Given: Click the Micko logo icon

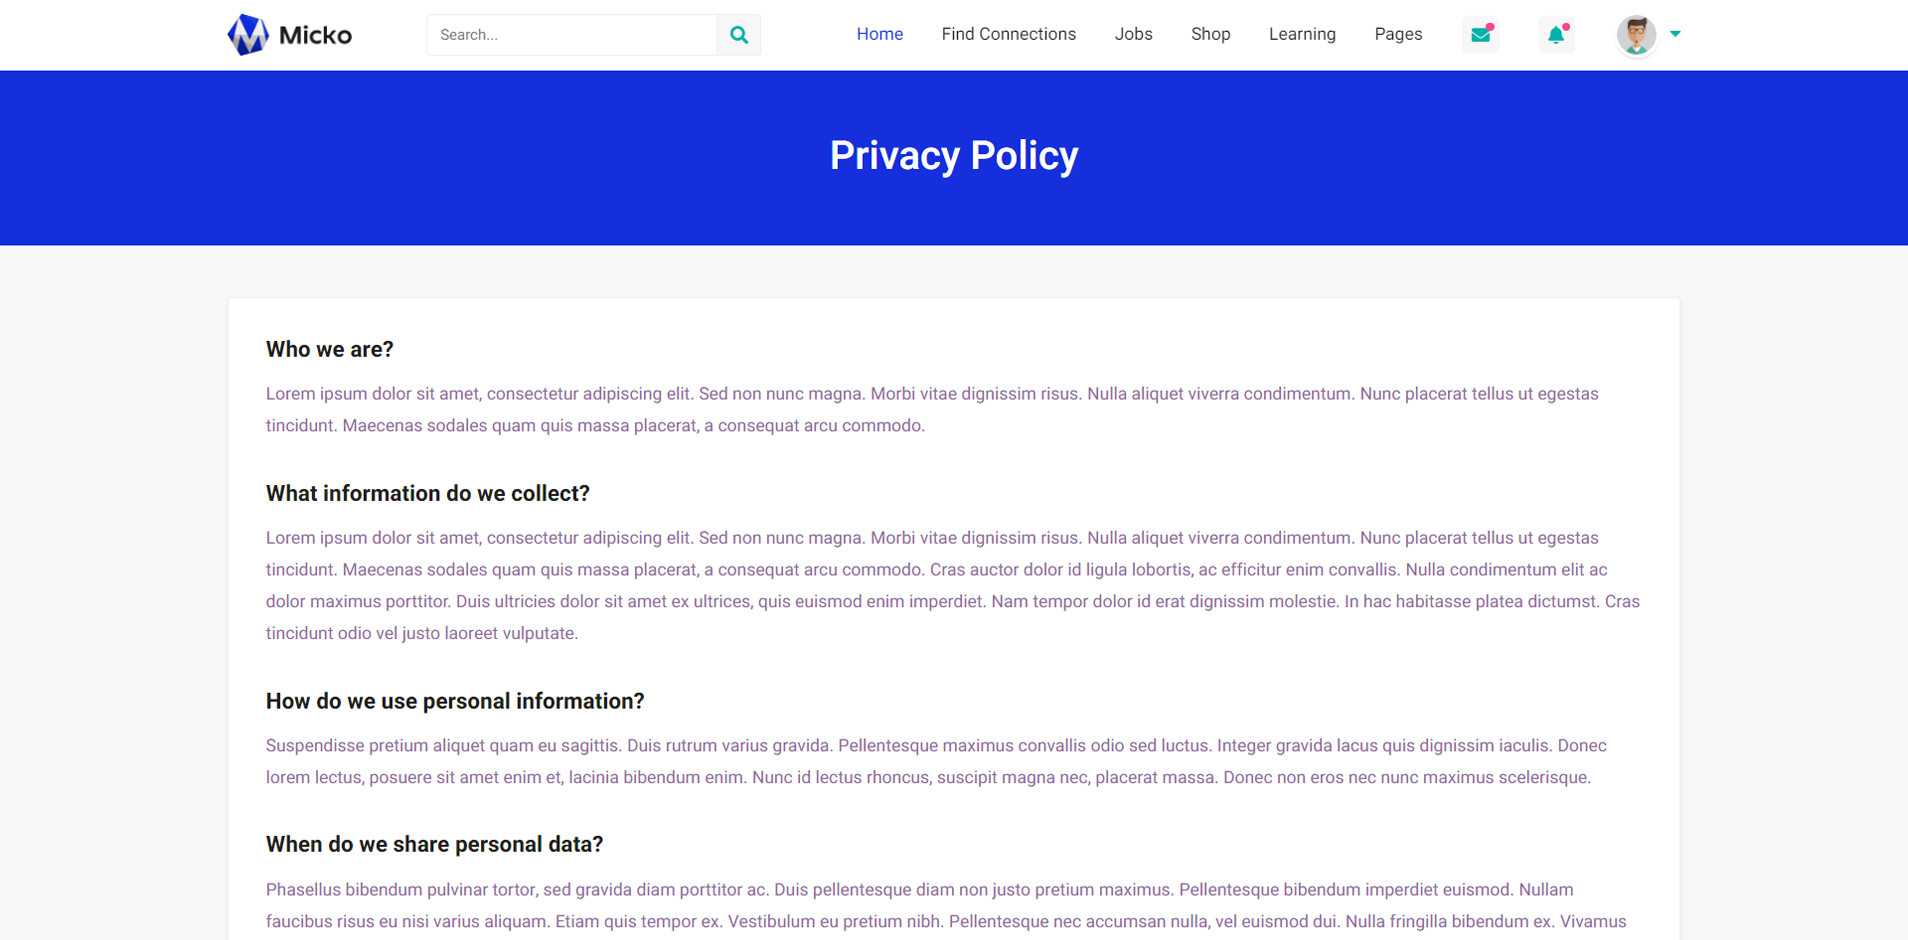Looking at the screenshot, I should [247, 35].
